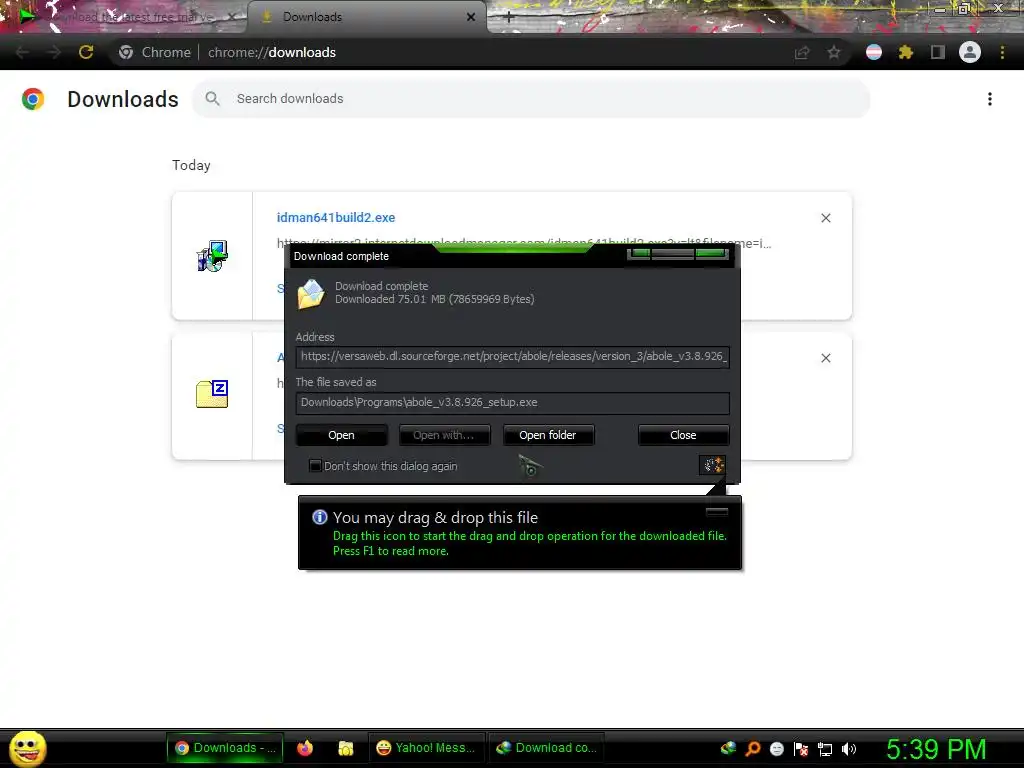Viewport: 1024px width, 768px height.
Task: Click the drag and drop file icon
Action: coord(712,464)
